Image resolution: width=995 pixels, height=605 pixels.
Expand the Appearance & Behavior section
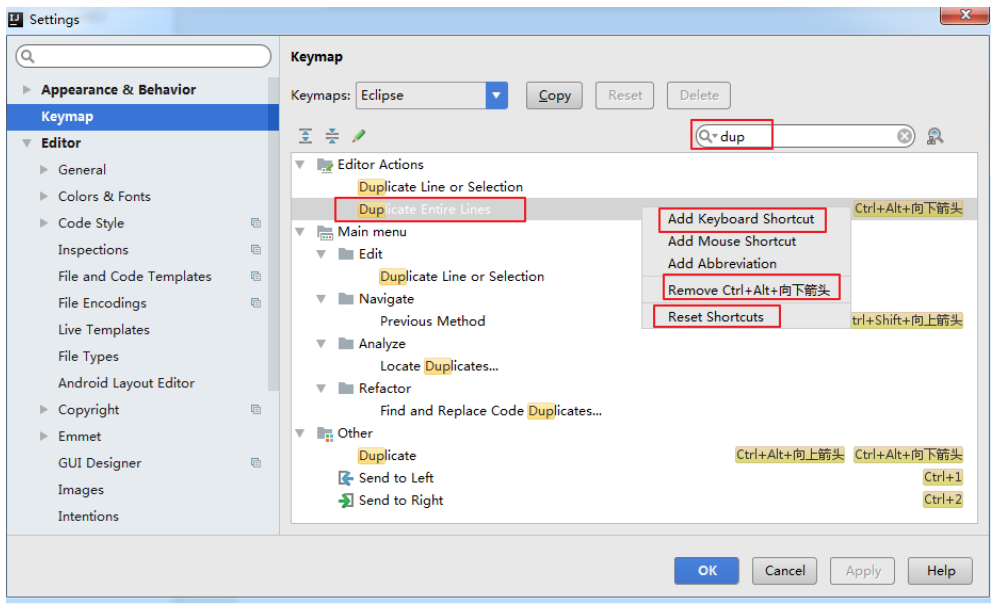click(27, 90)
